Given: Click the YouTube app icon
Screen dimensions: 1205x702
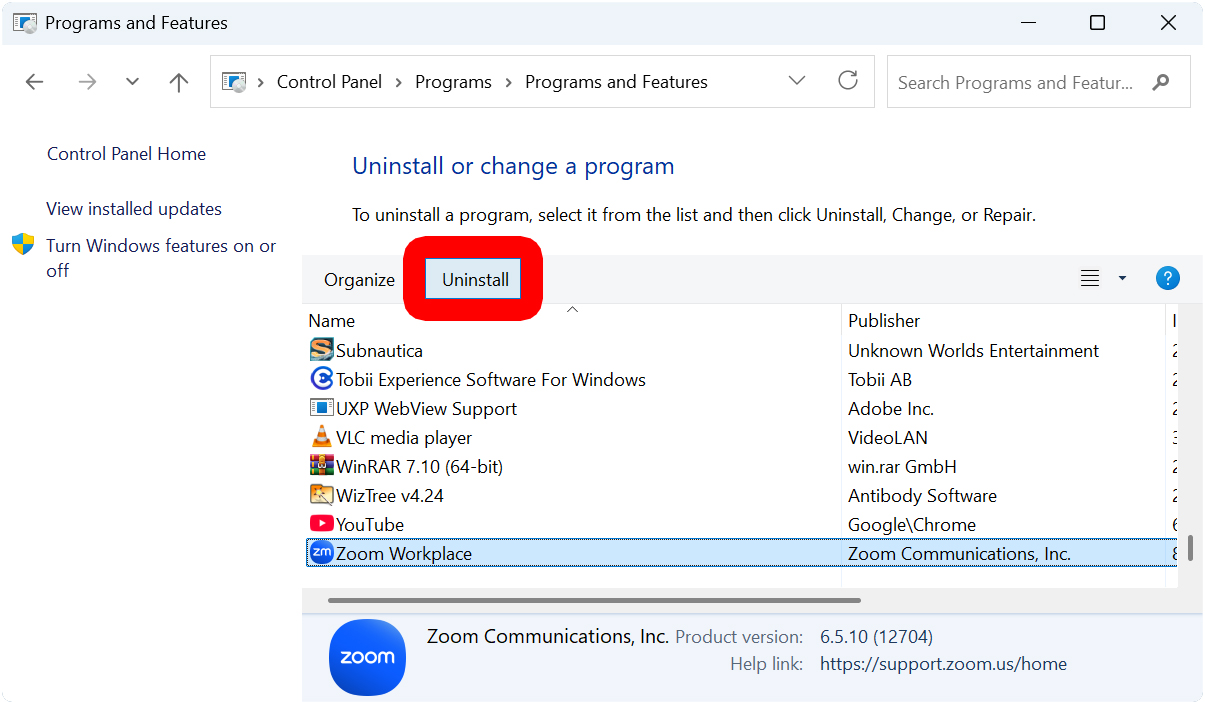Looking at the screenshot, I should point(321,523).
